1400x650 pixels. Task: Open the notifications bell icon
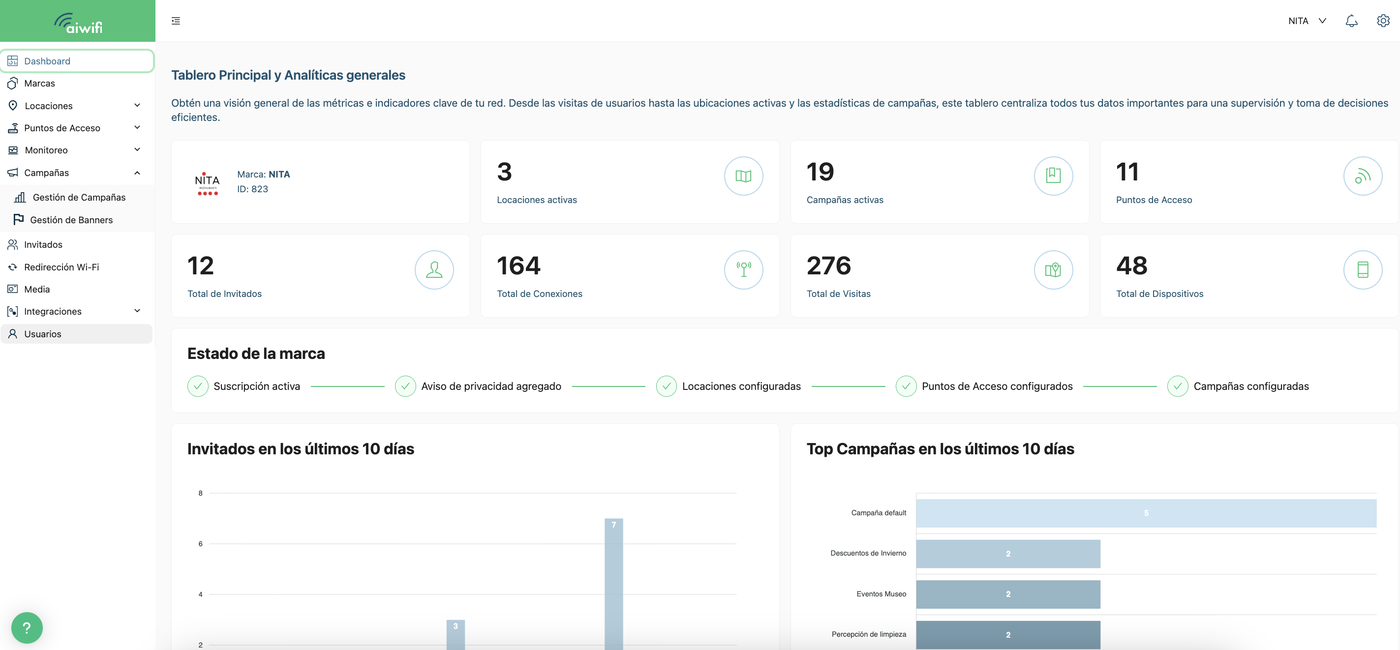pyautogui.click(x=1351, y=21)
